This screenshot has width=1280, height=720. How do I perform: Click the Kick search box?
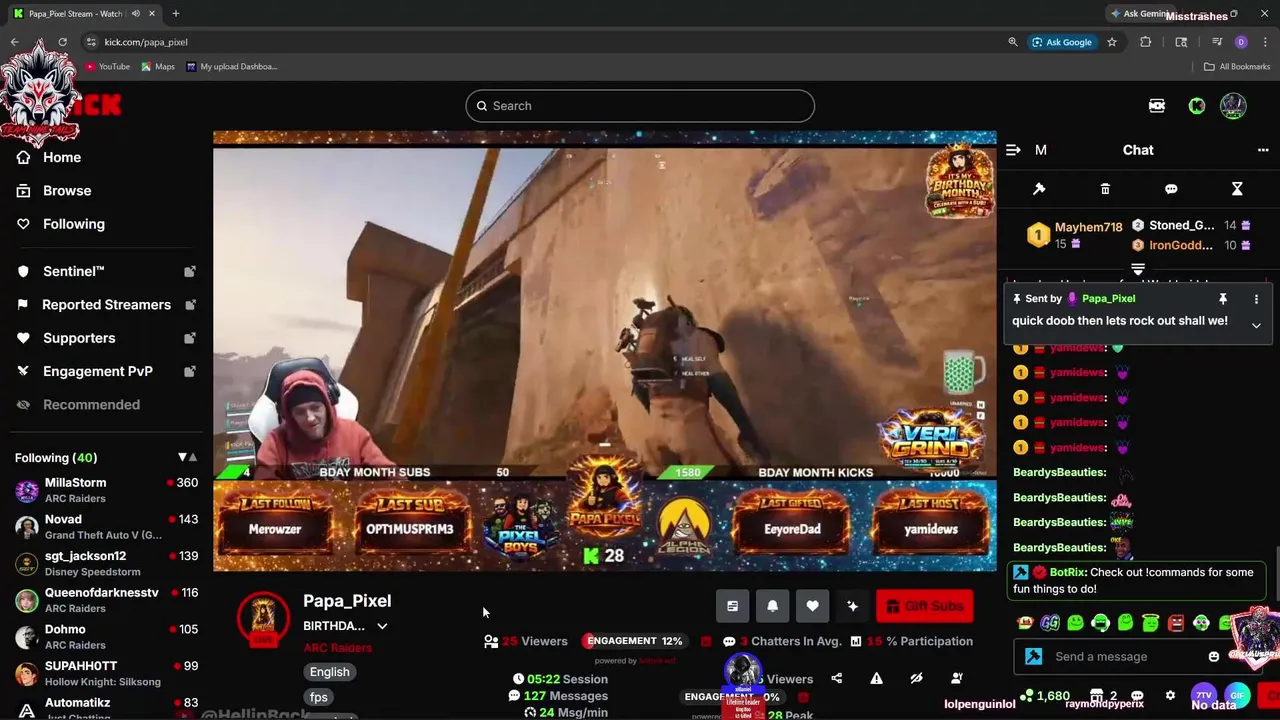point(640,106)
